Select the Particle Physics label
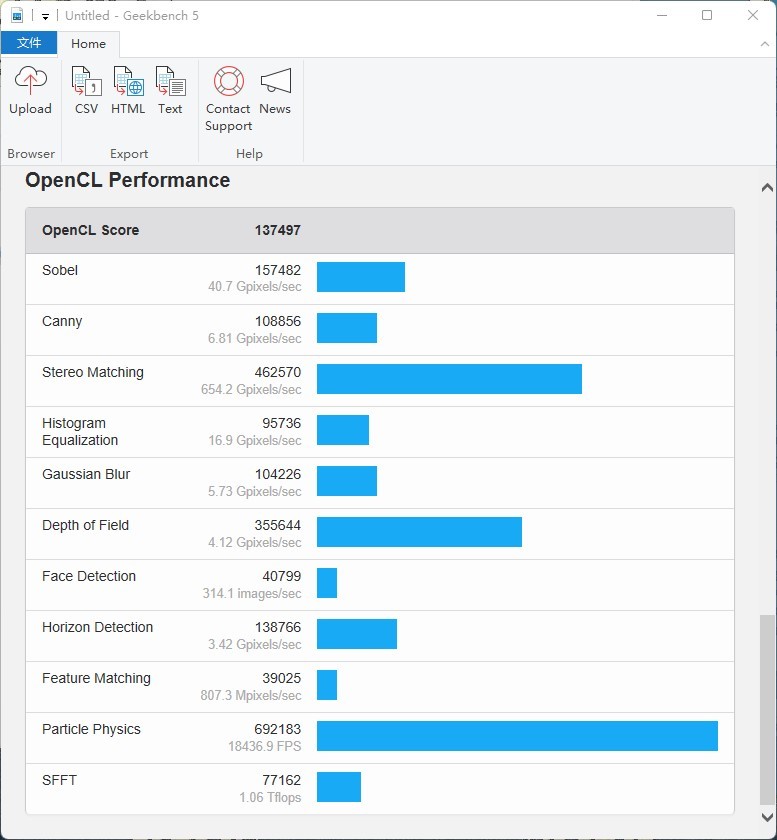Image resolution: width=777 pixels, height=840 pixels. pyautogui.click(x=91, y=730)
